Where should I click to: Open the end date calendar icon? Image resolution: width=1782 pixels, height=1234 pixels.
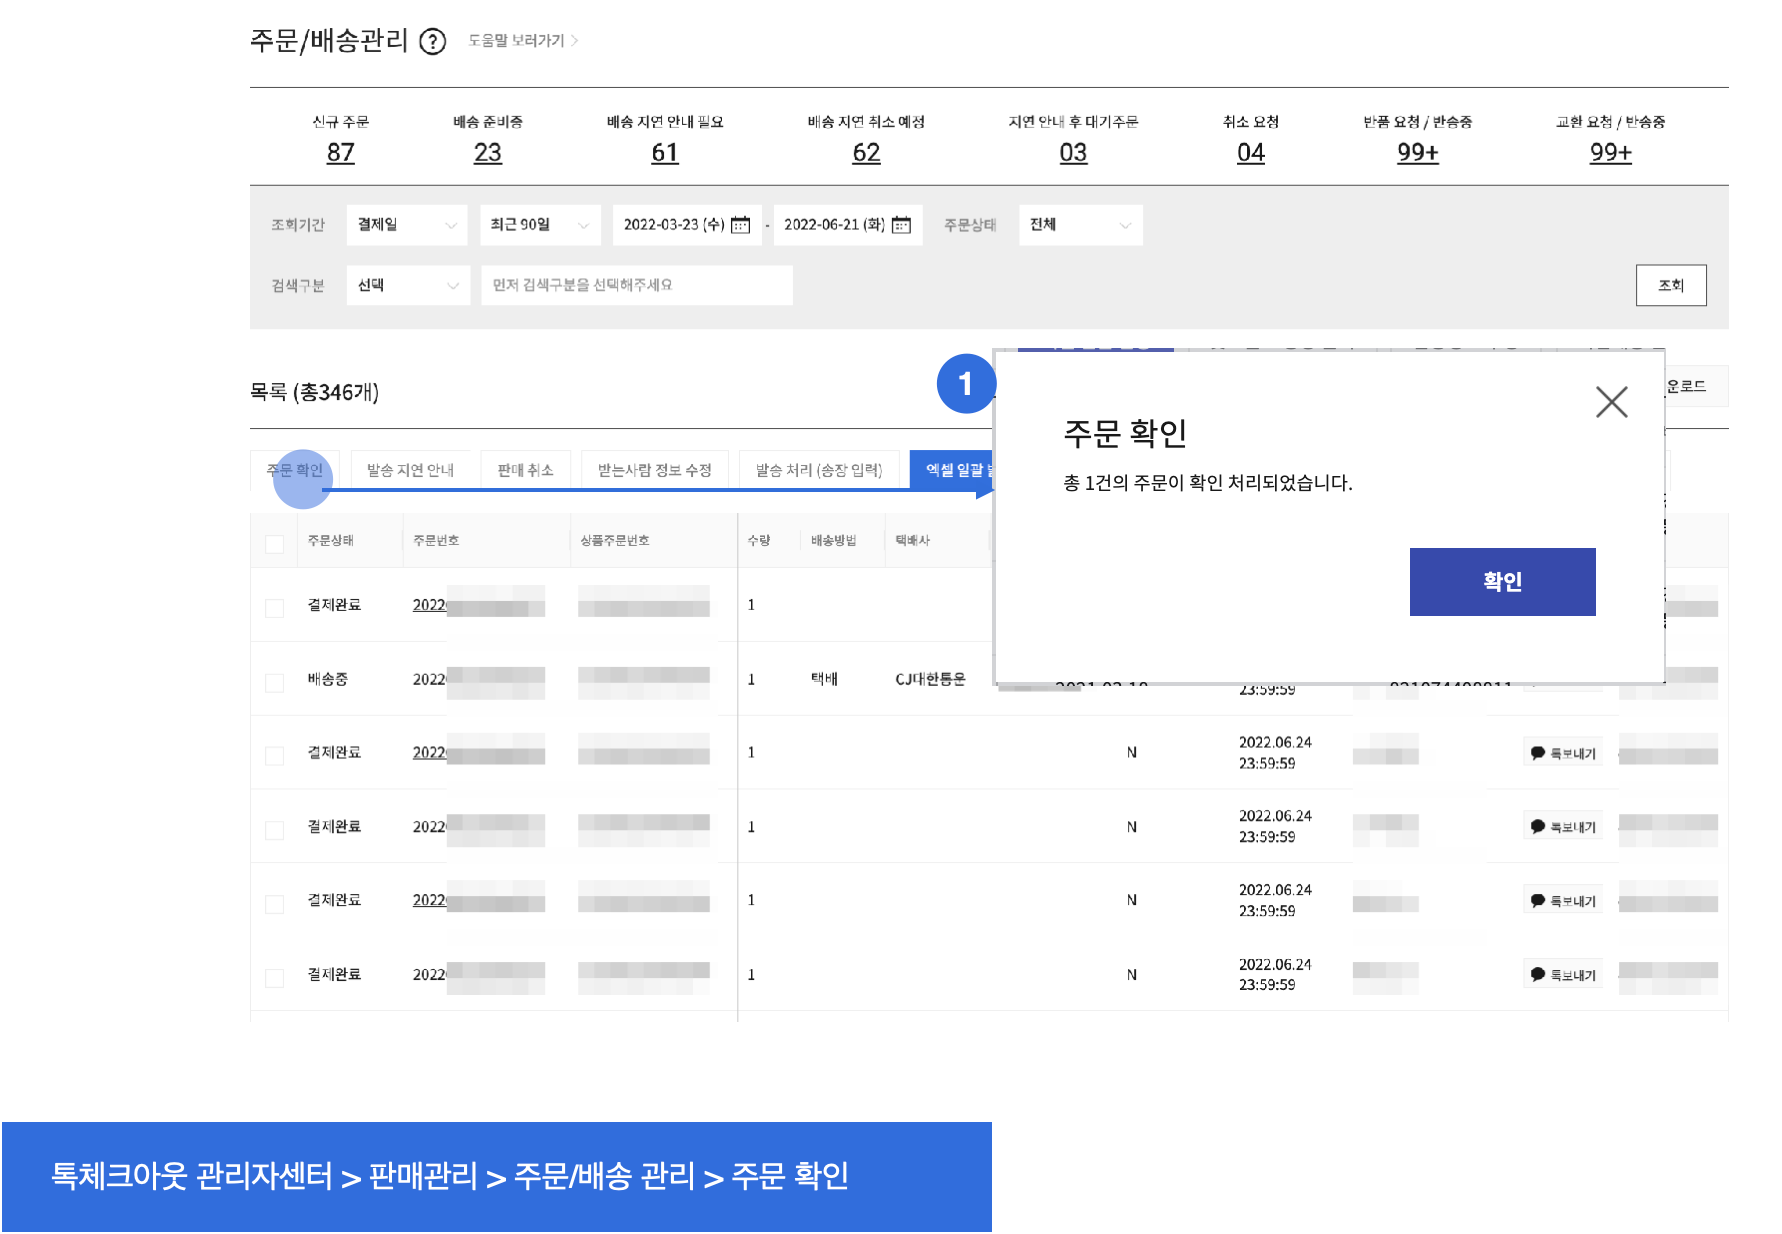pyautogui.click(x=901, y=225)
